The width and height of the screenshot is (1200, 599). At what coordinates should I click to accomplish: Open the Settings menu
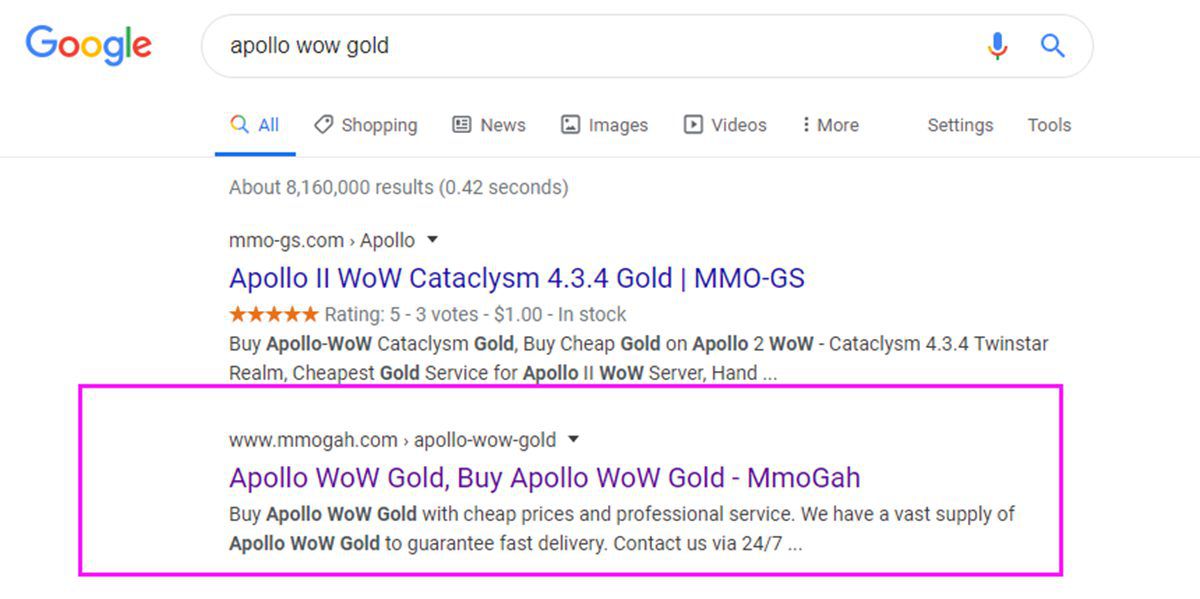pos(960,125)
